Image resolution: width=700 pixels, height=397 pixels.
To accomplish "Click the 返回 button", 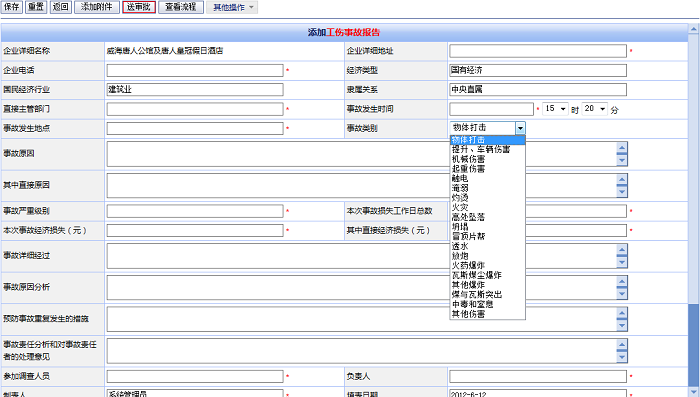I will tap(61, 7).
